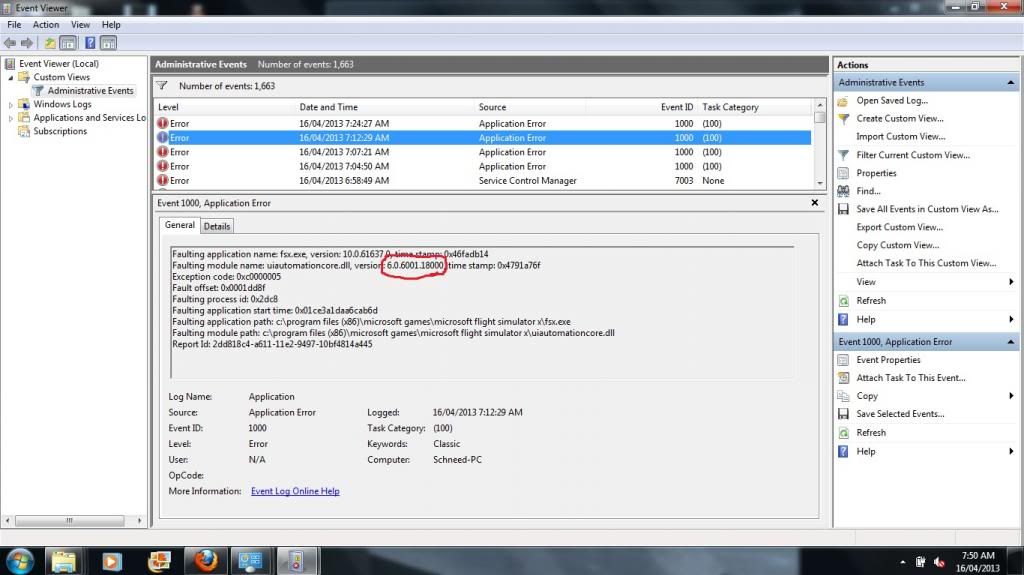Open the Event Log Online Help link

[294, 491]
